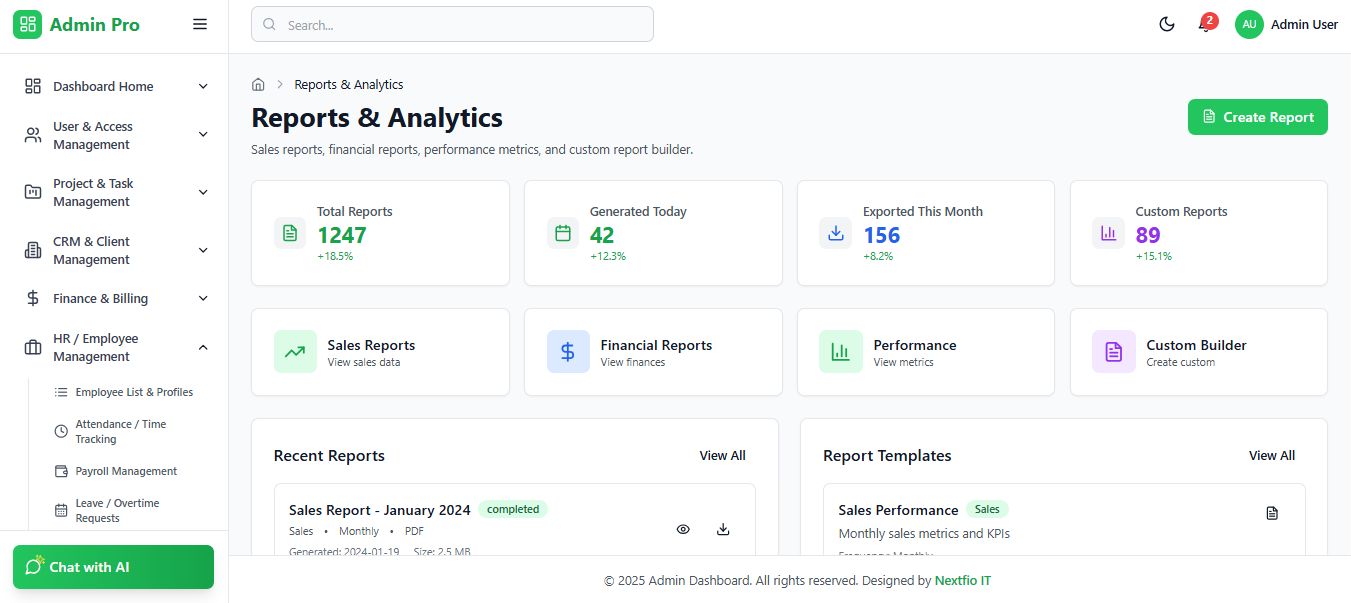Open the Nextfio IT footer link
The width and height of the screenshot is (1351, 603).
(962, 581)
